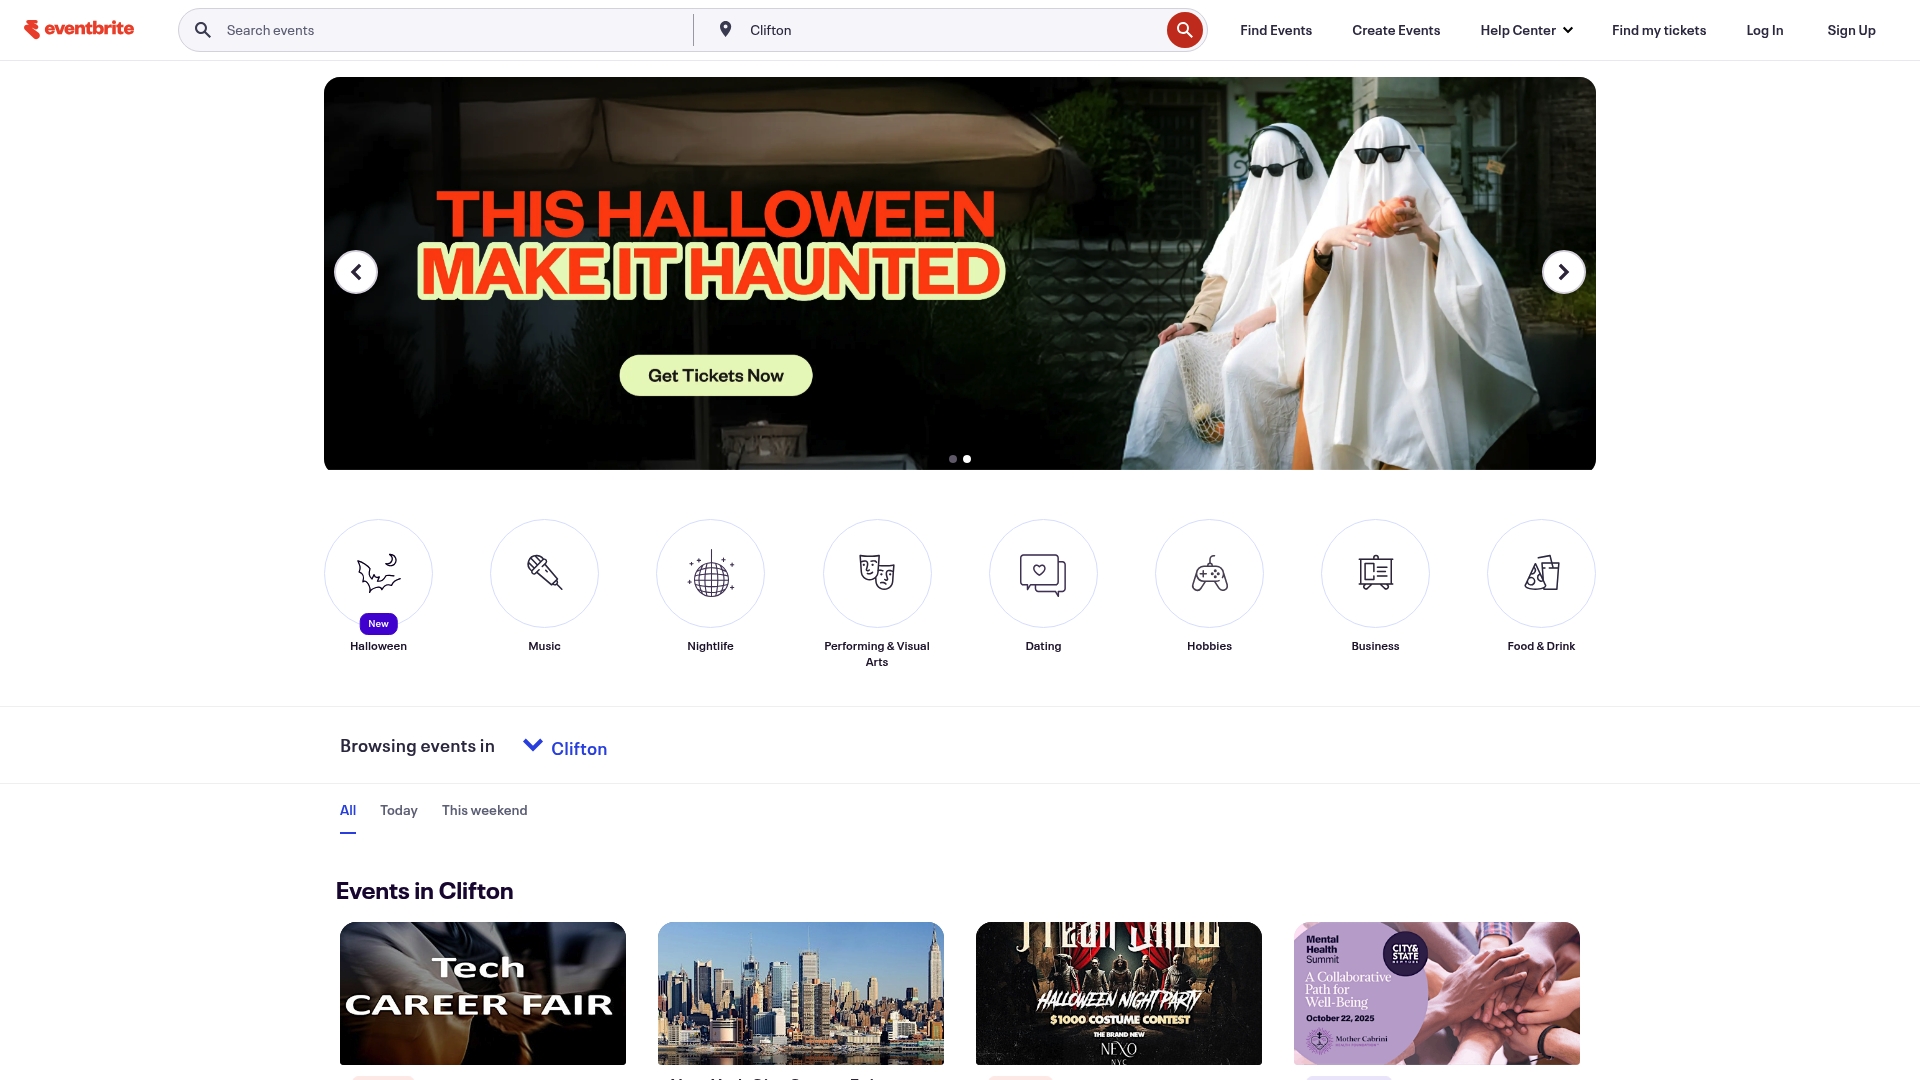Select the second carousel indicator dot
The width and height of the screenshot is (1920, 1080).
pyautogui.click(x=966, y=459)
